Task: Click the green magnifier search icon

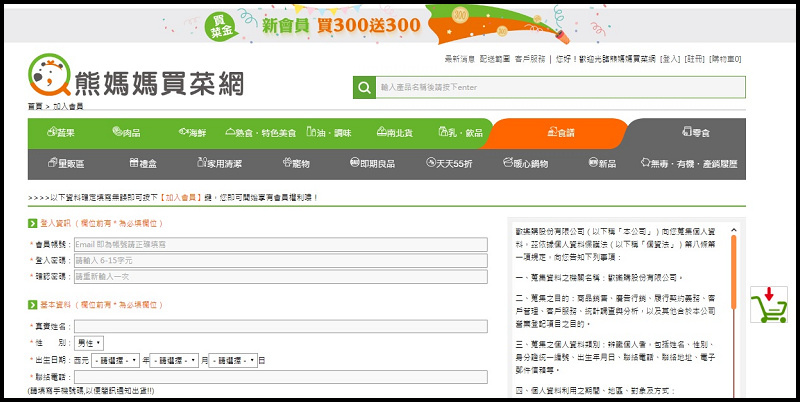Action: coord(364,88)
